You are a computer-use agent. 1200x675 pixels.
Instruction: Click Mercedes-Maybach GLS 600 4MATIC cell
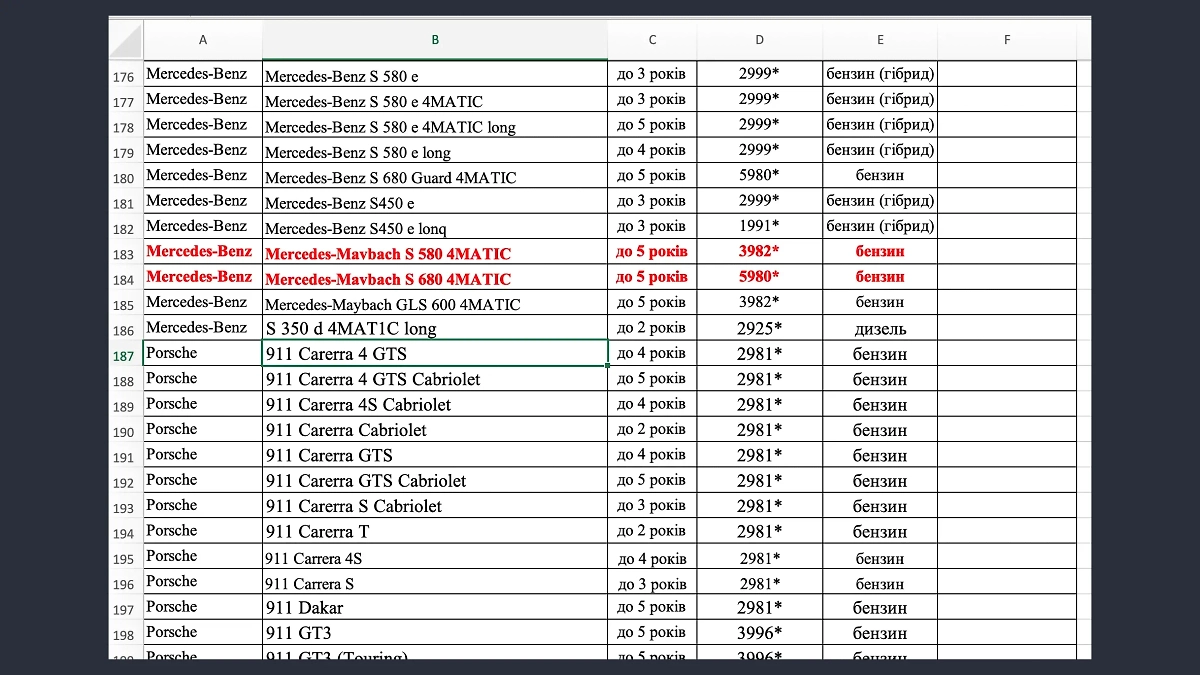pos(435,304)
